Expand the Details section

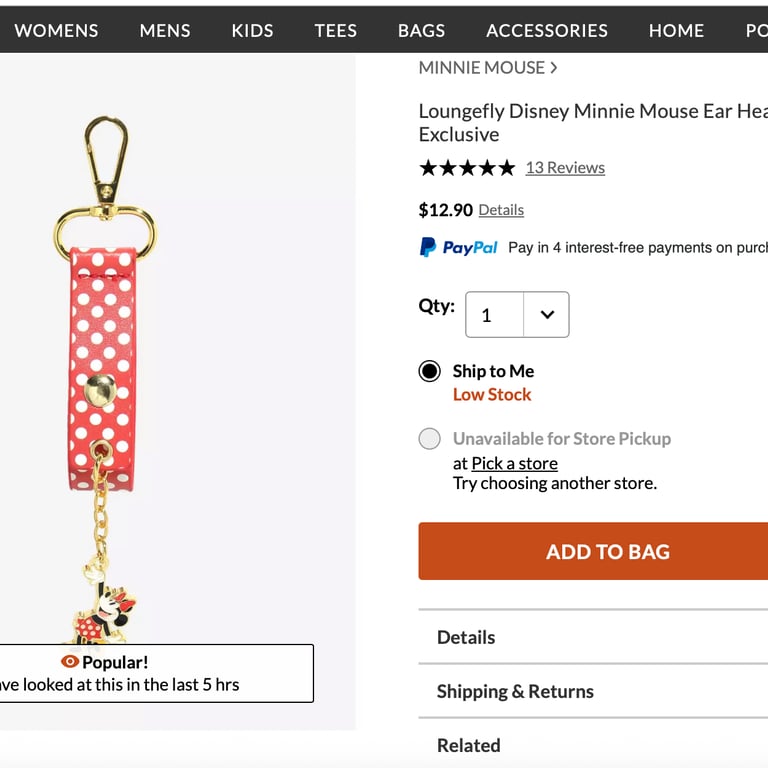coord(466,637)
